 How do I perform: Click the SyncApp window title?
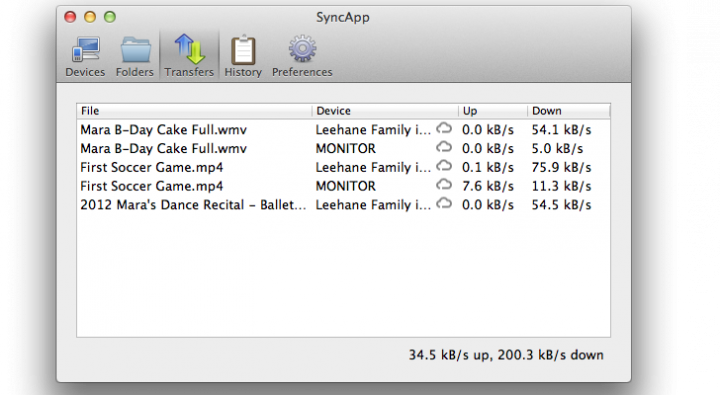tap(343, 17)
